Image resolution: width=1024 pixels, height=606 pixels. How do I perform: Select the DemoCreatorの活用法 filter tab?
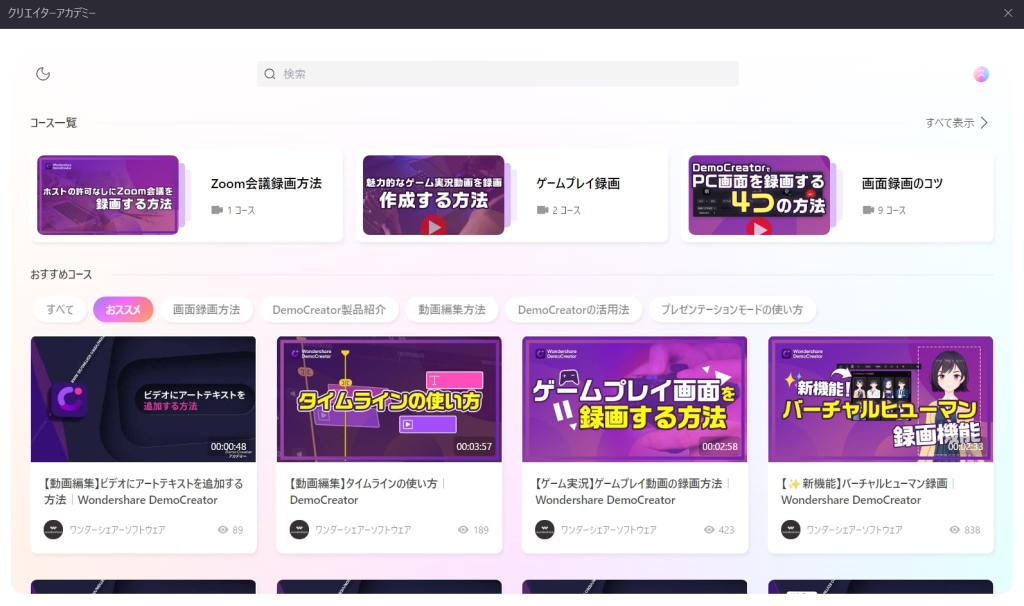[573, 310]
